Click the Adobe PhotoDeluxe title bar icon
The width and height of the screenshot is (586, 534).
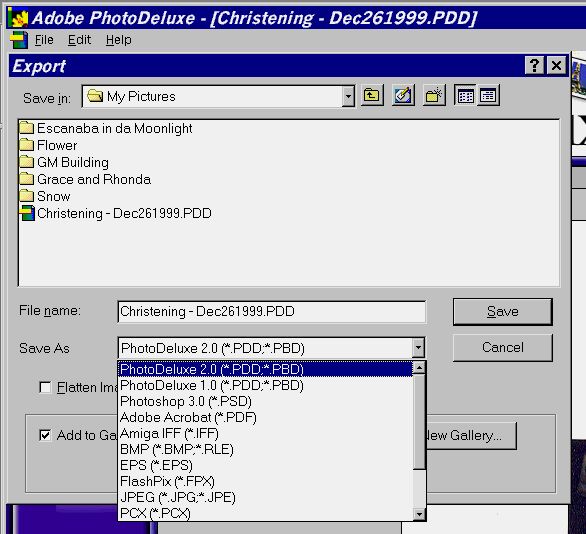point(19,18)
